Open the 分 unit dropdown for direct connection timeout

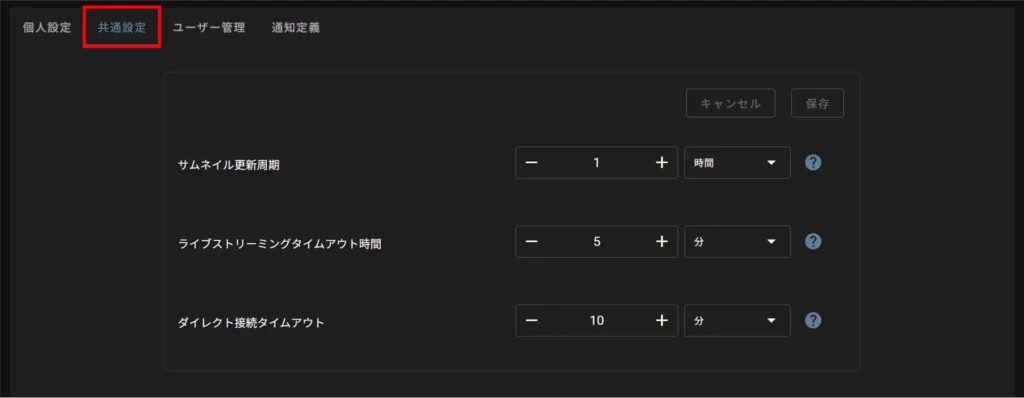point(737,320)
